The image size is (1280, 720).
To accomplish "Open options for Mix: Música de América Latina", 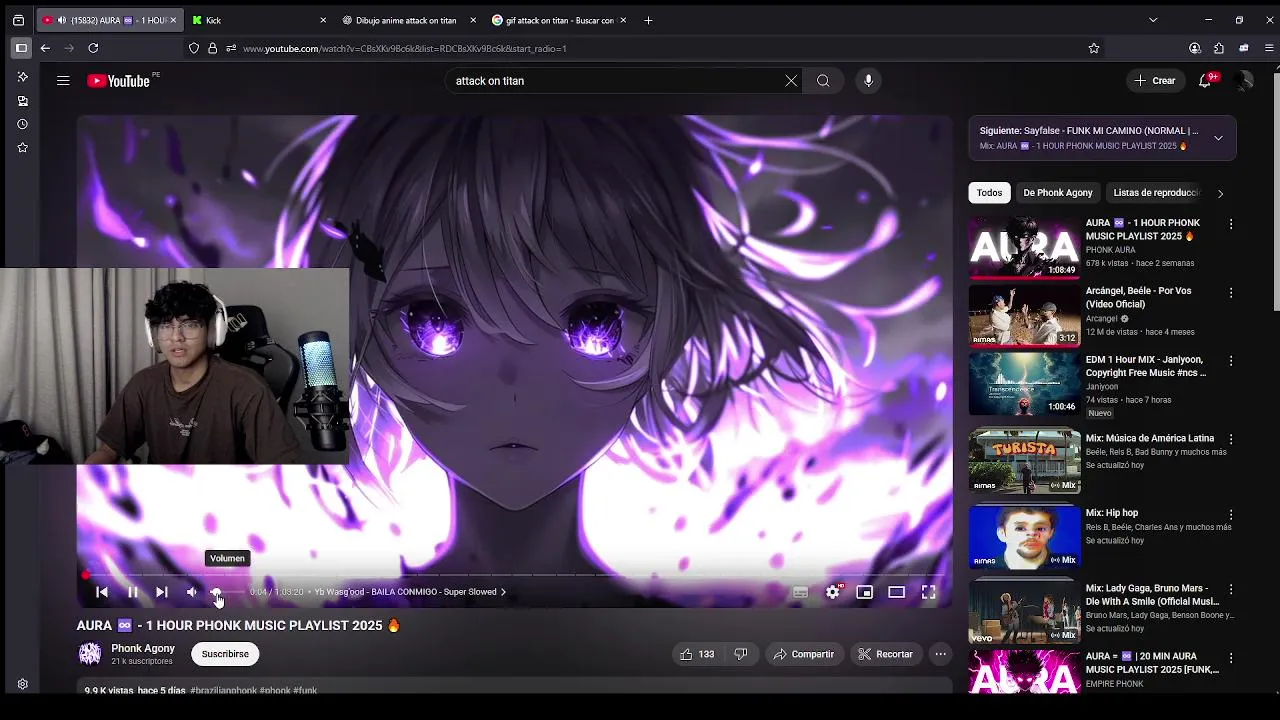I will point(1231,440).
